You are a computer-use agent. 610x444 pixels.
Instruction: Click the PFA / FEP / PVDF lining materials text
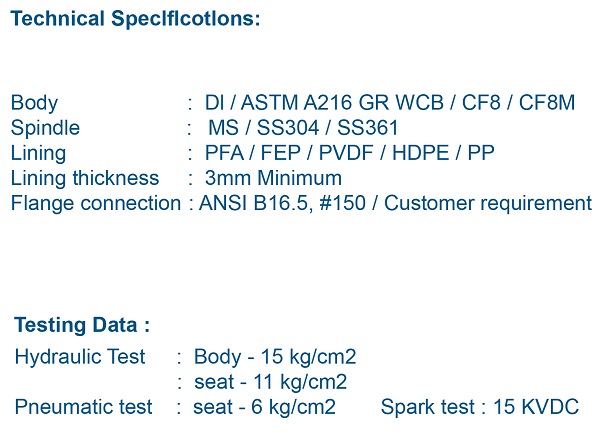(289, 153)
